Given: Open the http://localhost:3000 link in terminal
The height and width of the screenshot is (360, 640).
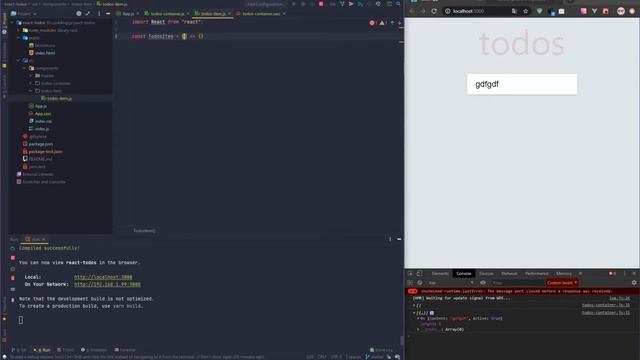Looking at the screenshot, I should (x=103, y=277).
